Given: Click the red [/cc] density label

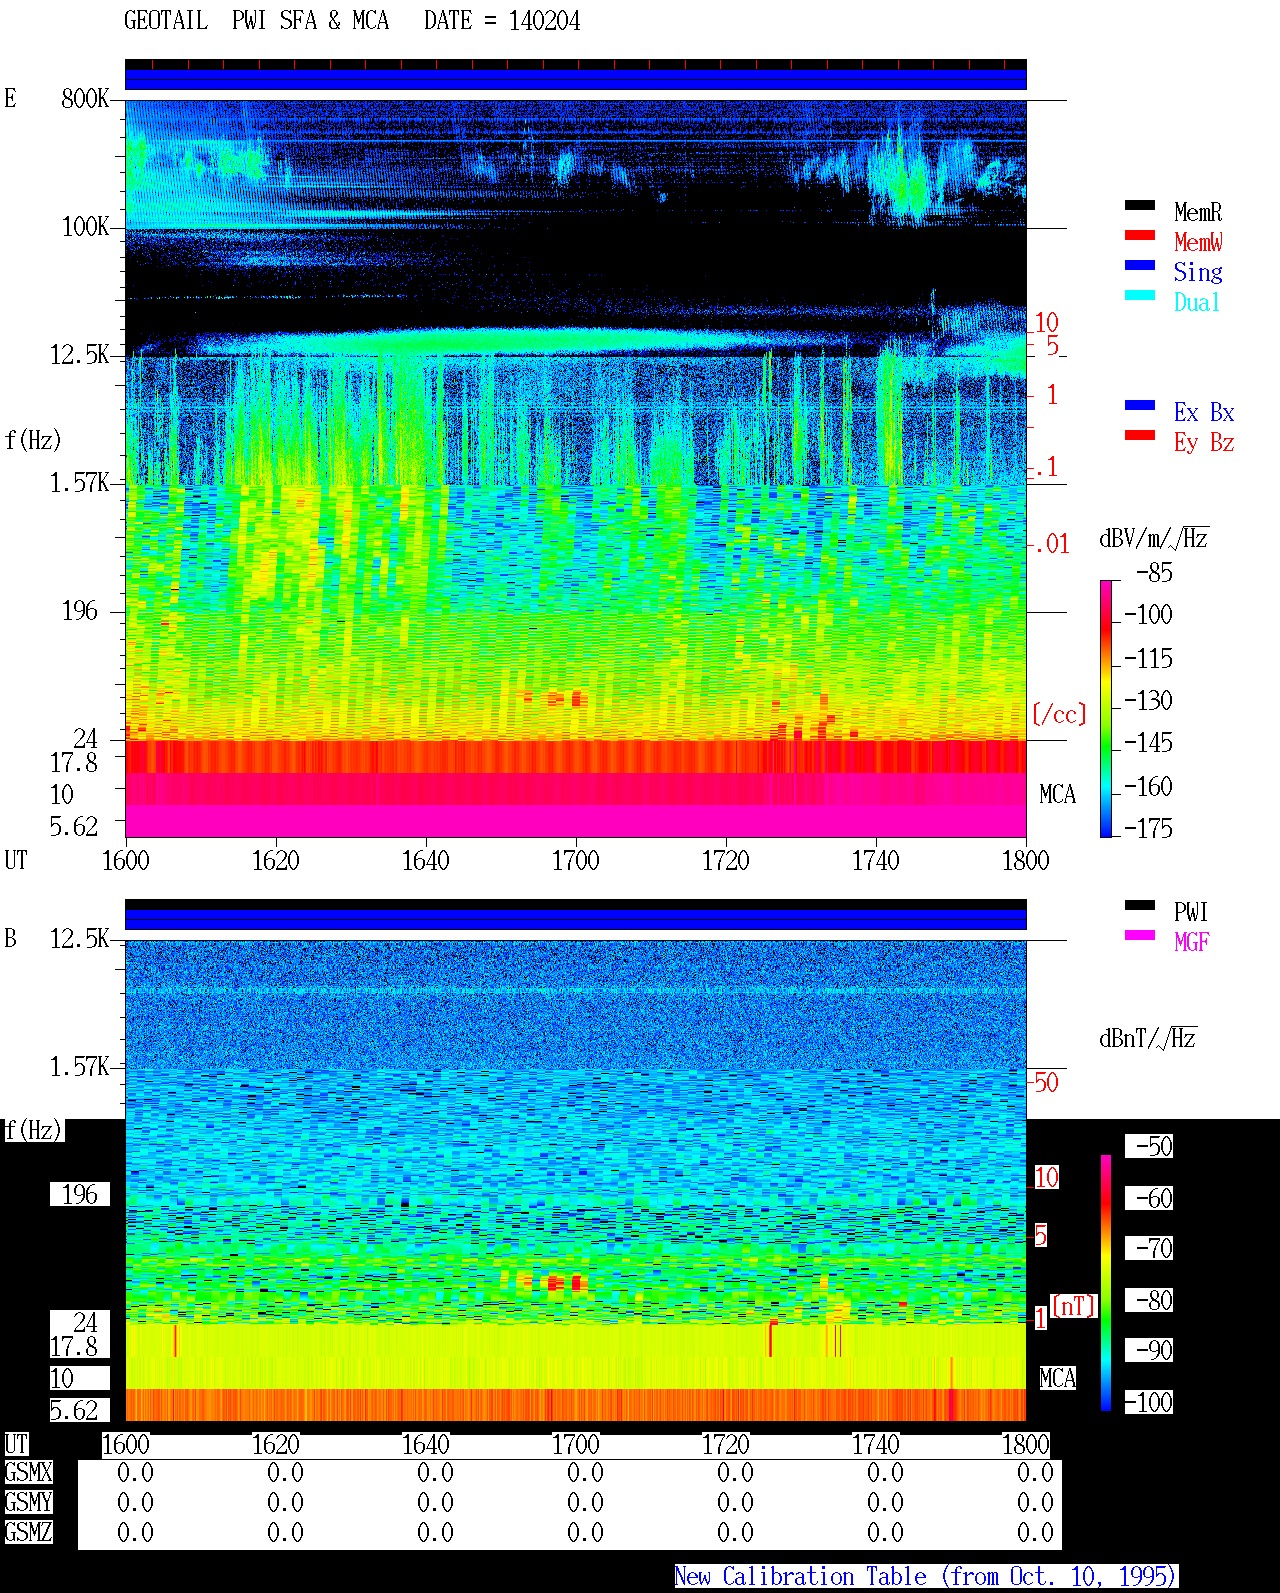Looking at the screenshot, I should [x=1059, y=714].
